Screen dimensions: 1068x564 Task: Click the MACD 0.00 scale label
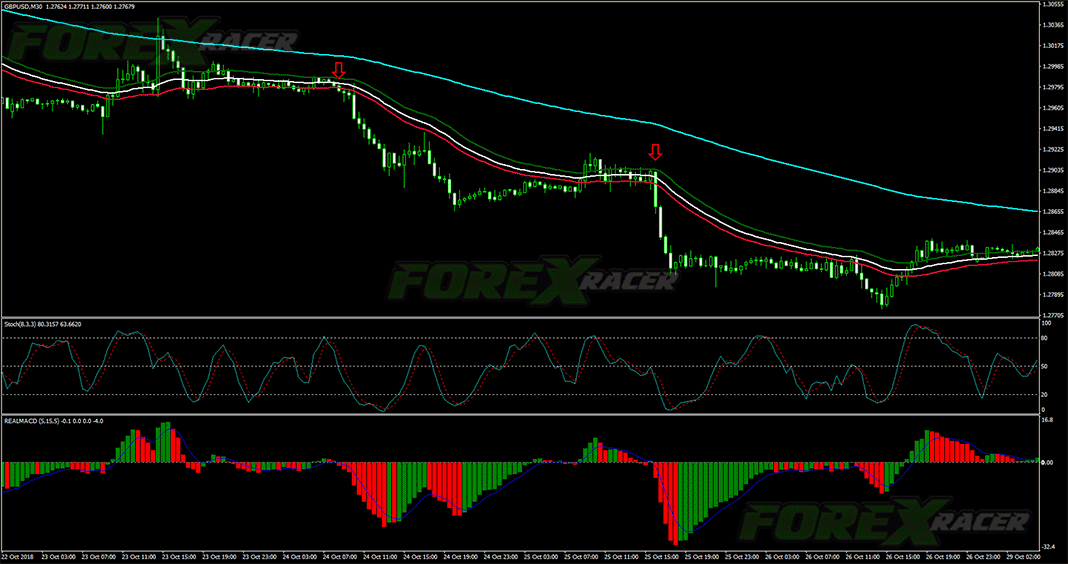[x=1049, y=463]
